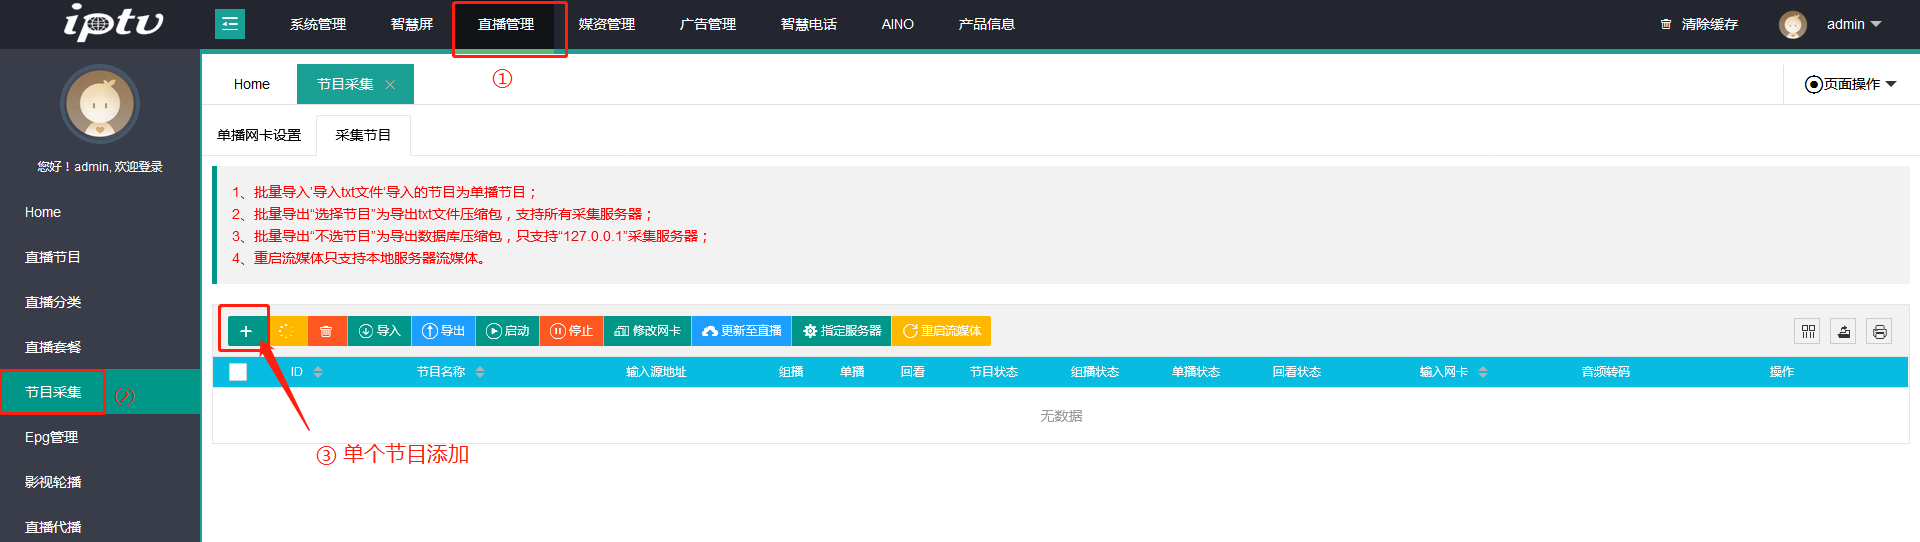Click the plus button to add program
Viewport: 1920px width, 542px height.
click(246, 331)
